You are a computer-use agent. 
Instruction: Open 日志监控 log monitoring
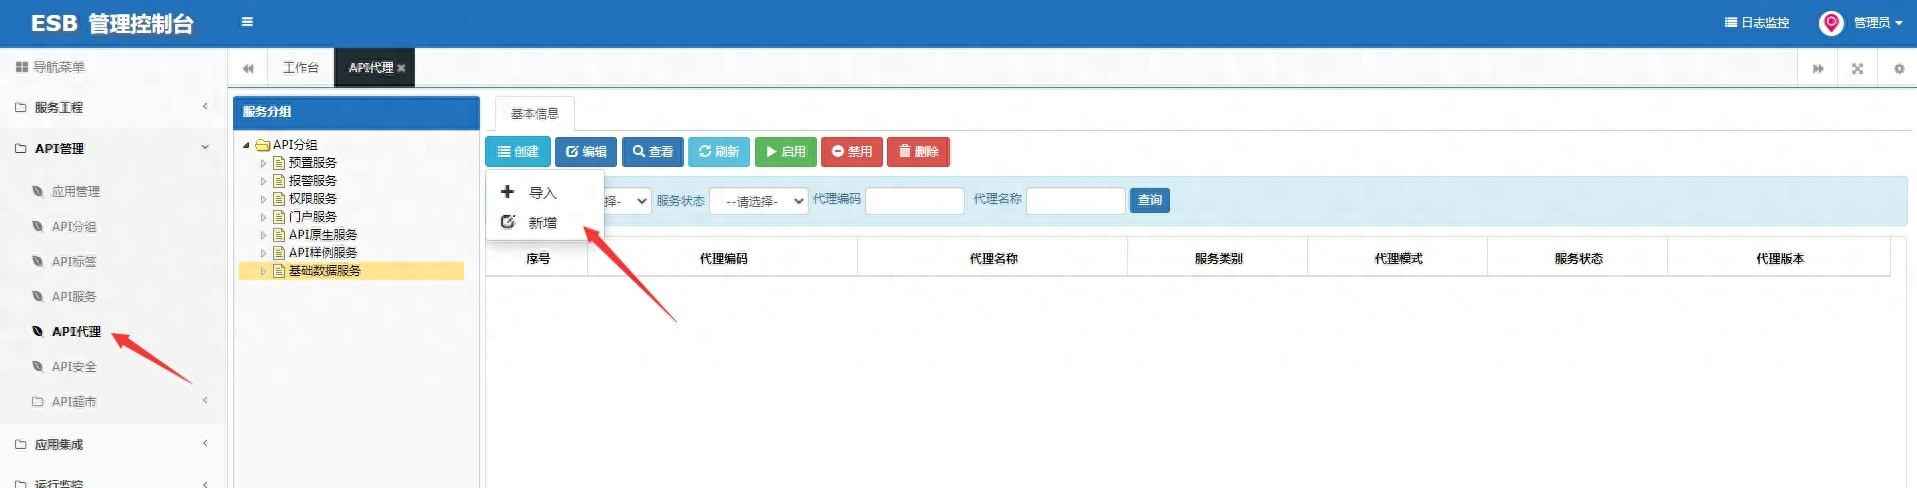[1757, 23]
